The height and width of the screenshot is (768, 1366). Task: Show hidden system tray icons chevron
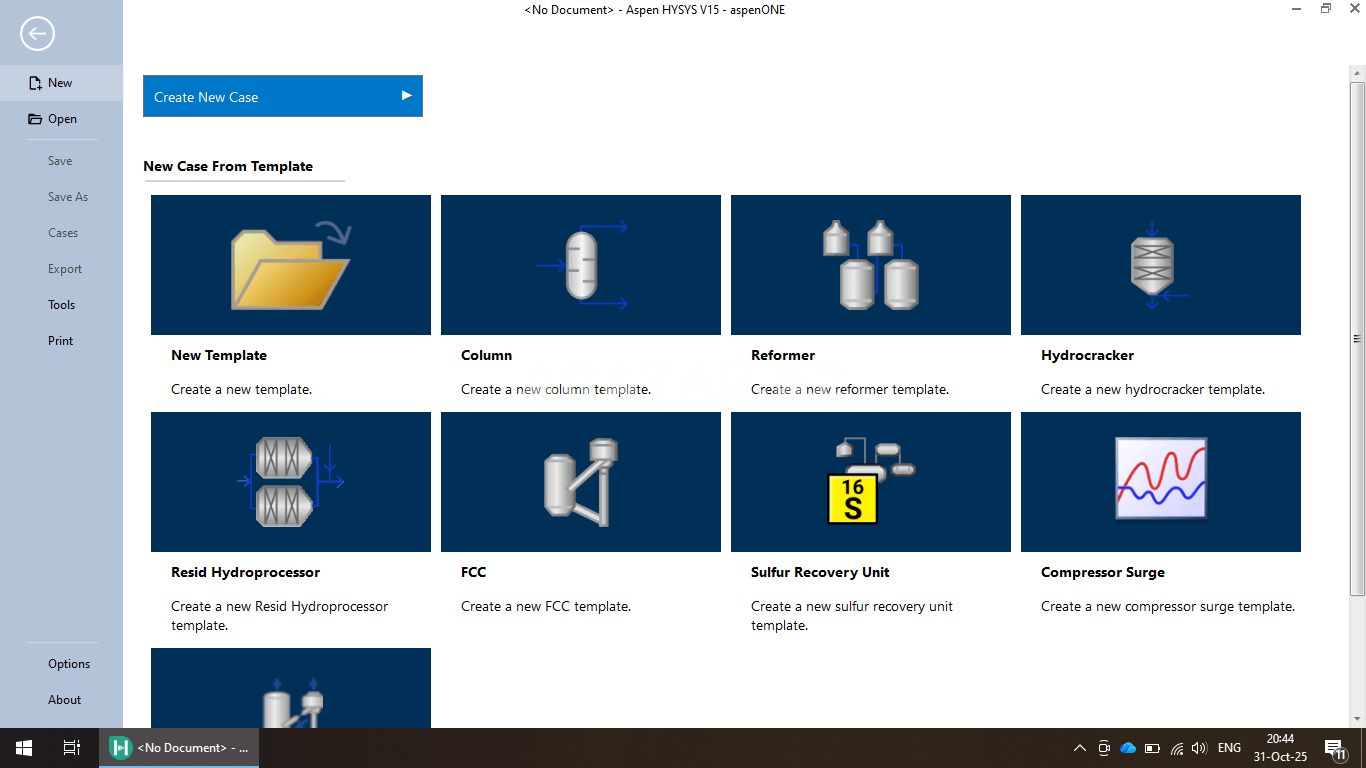tap(1079, 748)
